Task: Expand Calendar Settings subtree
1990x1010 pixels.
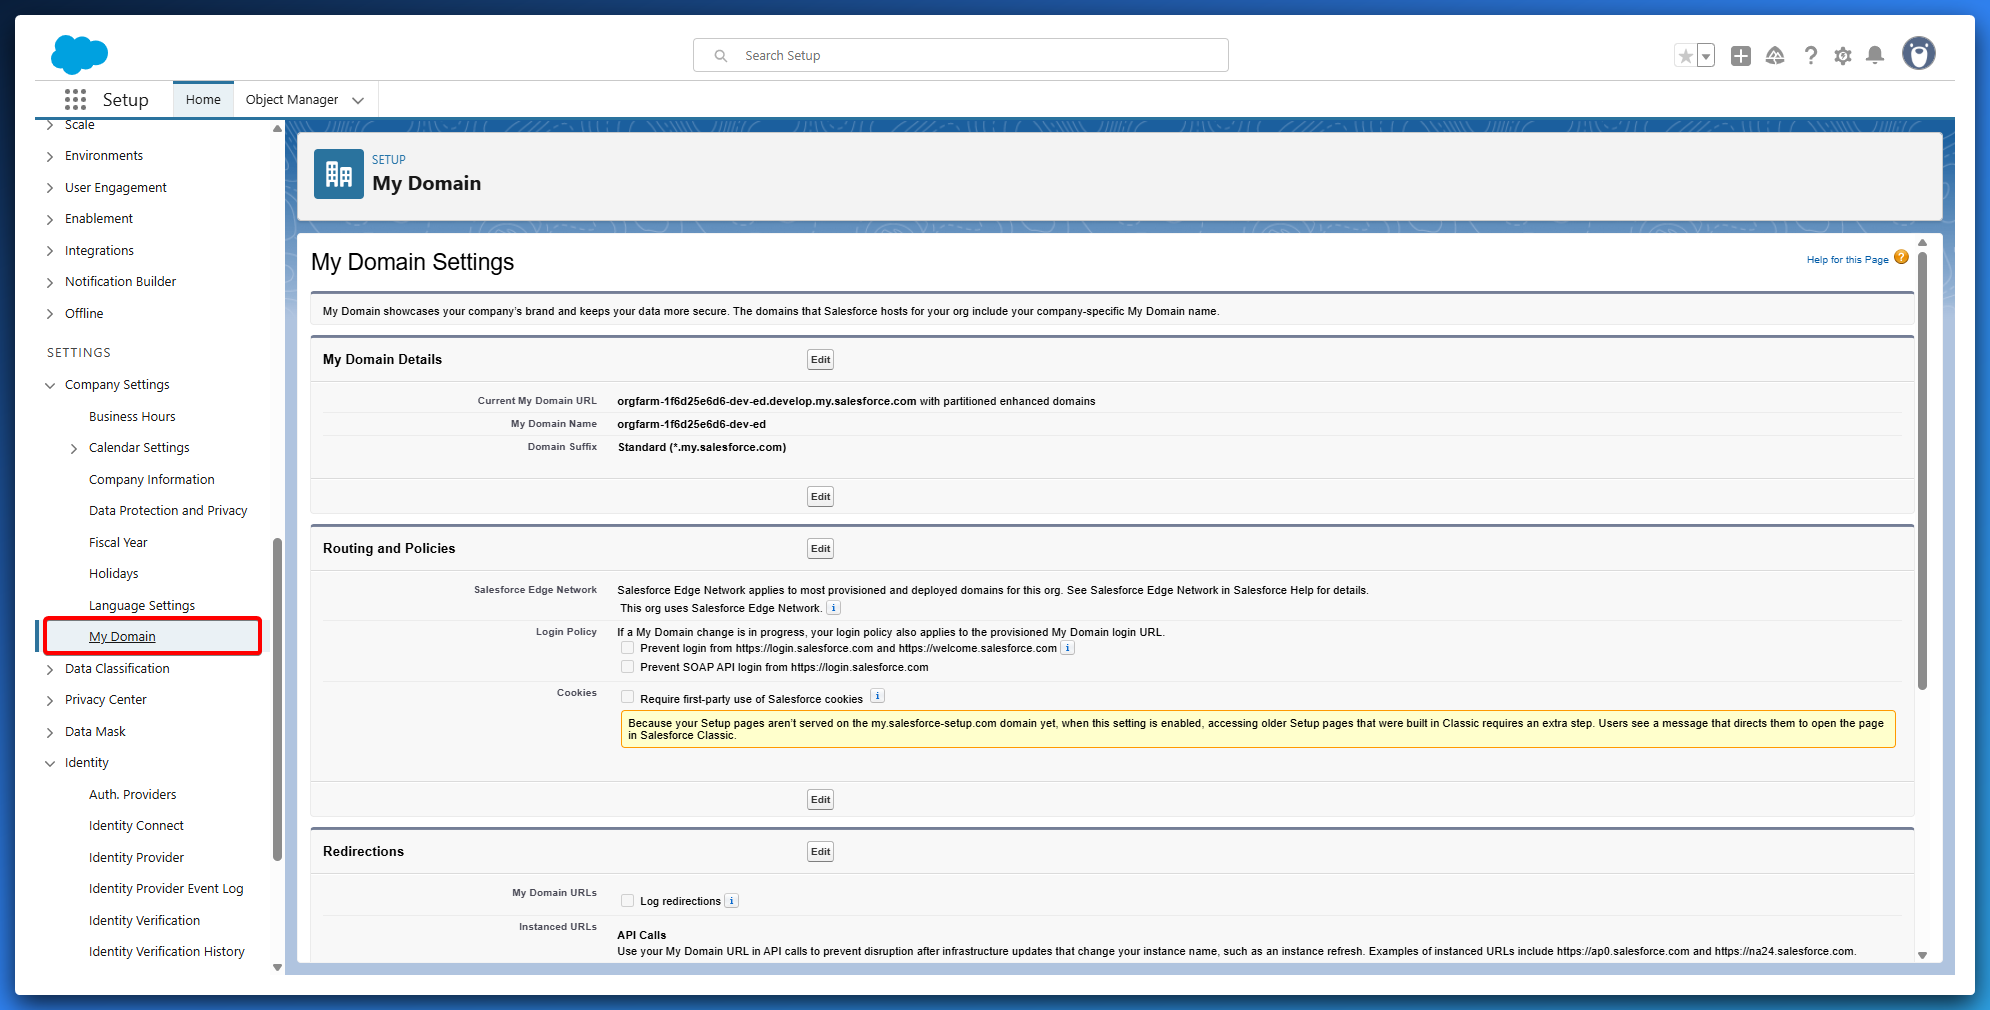Action: coord(74,448)
